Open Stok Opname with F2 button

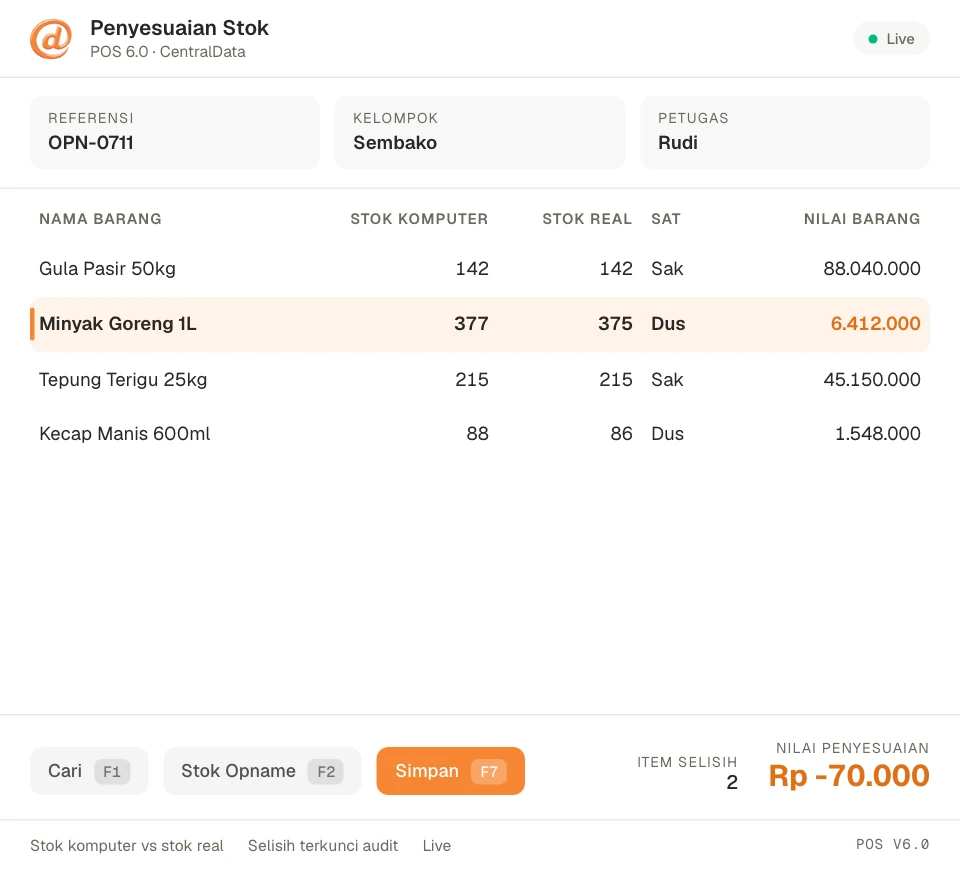pos(262,771)
